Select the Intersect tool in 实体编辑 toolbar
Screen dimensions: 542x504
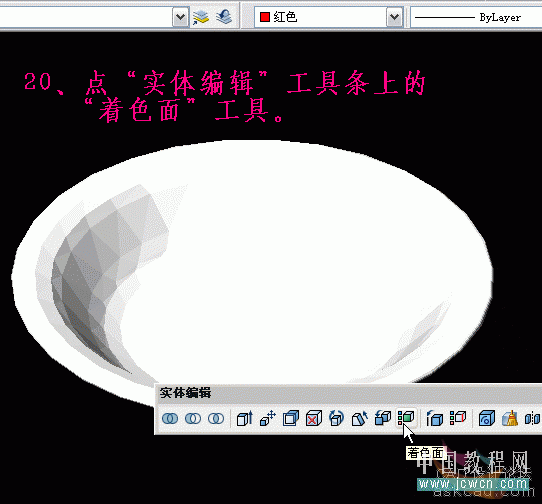click(x=216, y=419)
